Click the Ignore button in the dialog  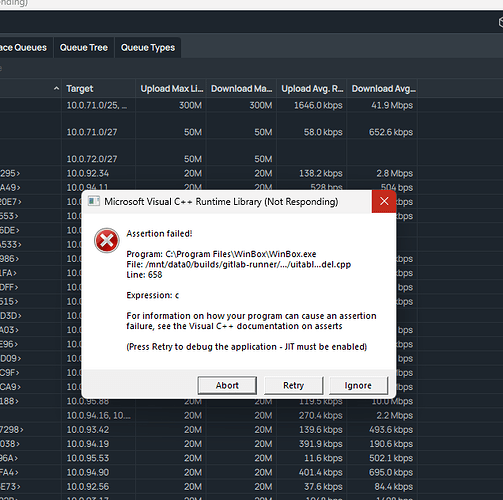tap(358, 385)
